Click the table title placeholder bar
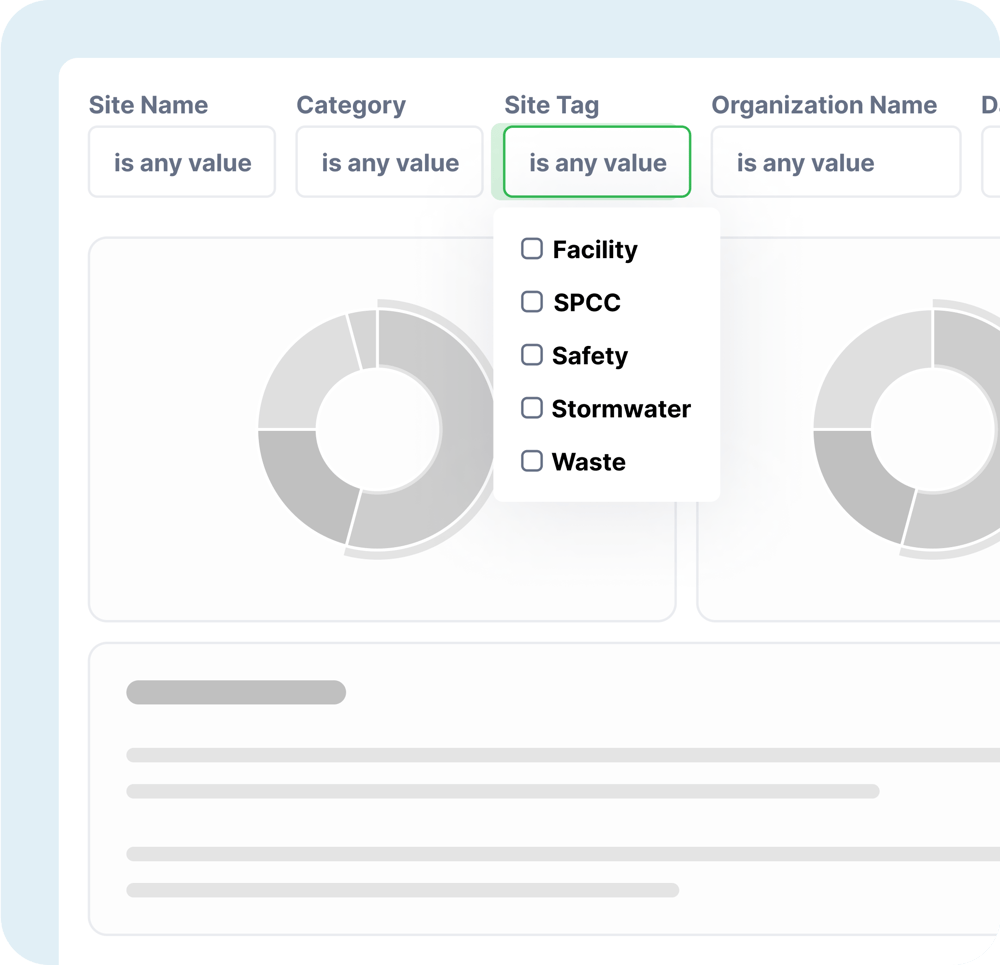 coord(235,692)
